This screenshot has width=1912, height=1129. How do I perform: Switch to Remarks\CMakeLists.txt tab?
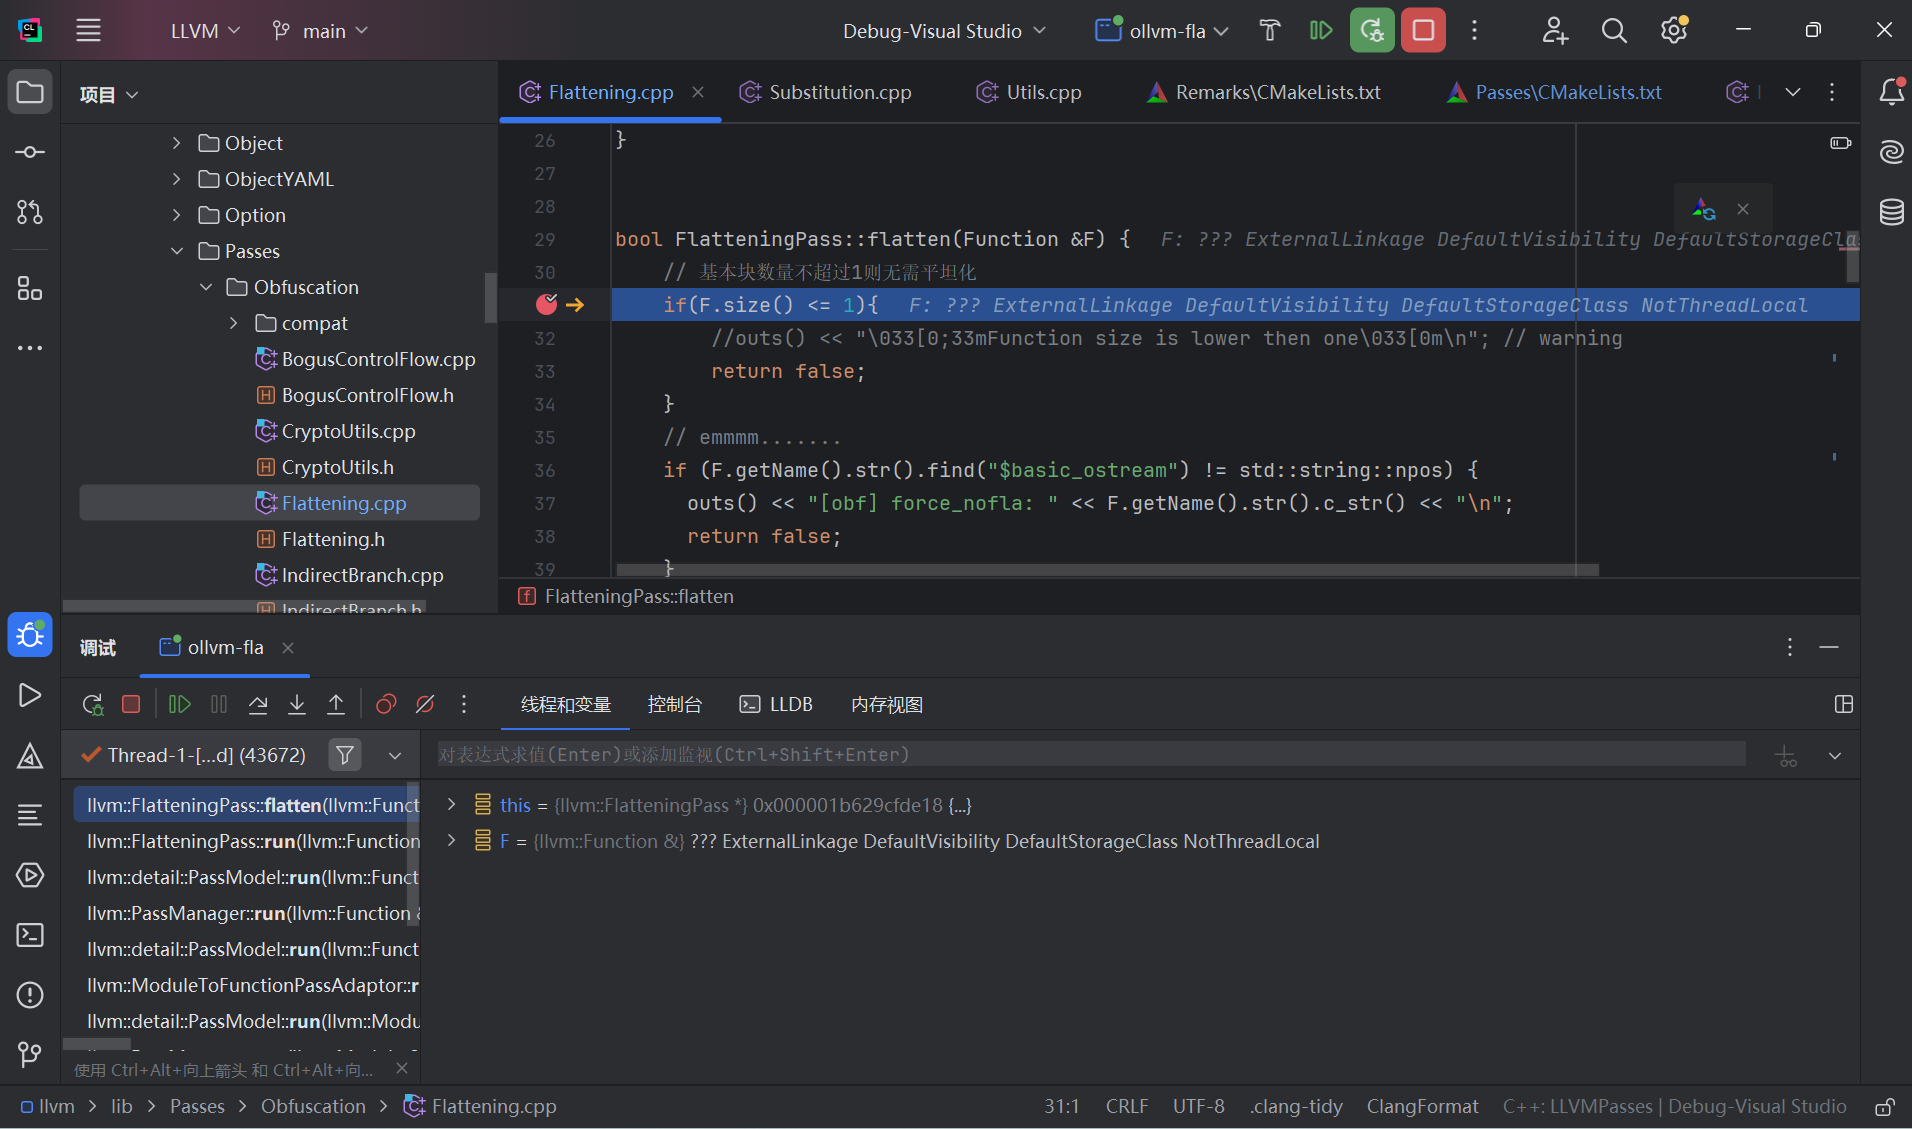[1264, 92]
